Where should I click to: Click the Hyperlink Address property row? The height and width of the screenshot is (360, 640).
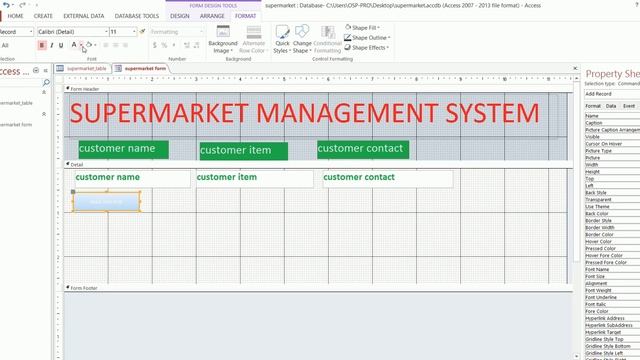click(x=612, y=318)
